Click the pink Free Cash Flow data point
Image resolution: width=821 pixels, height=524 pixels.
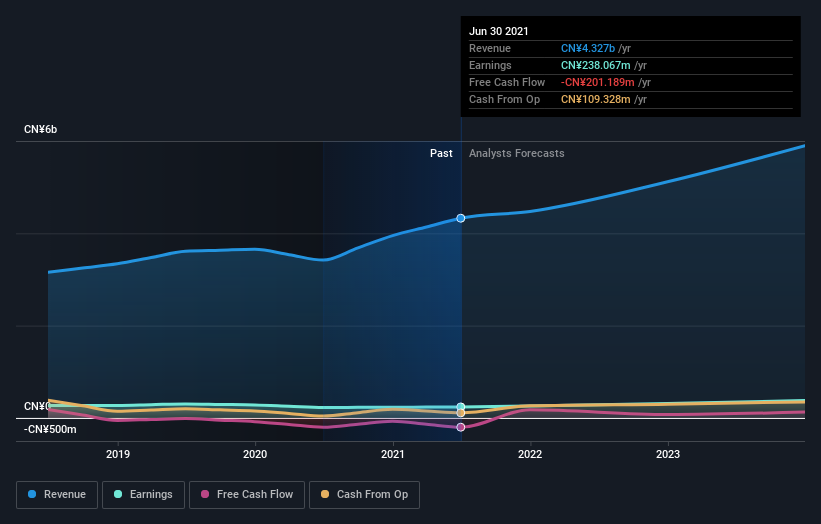click(x=460, y=427)
